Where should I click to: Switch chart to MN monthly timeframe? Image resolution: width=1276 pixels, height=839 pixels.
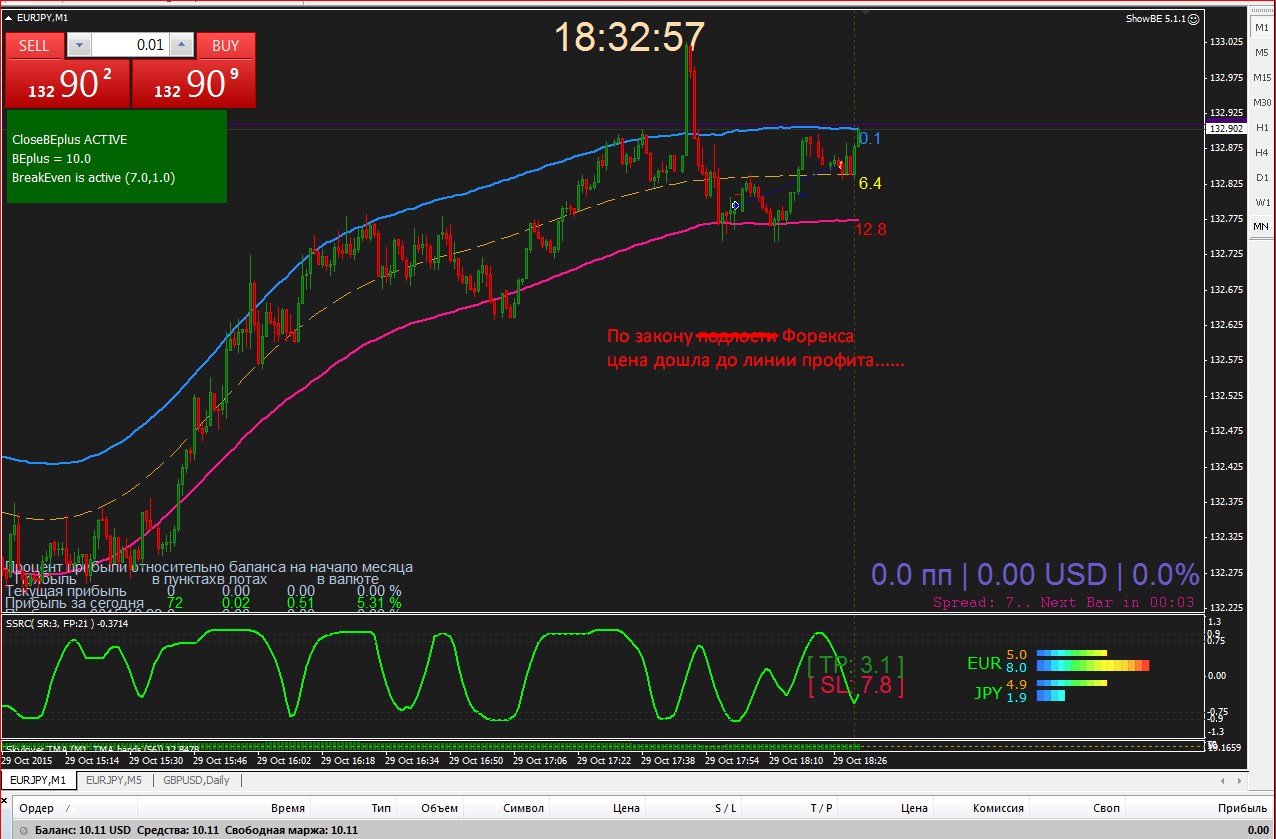1262,227
